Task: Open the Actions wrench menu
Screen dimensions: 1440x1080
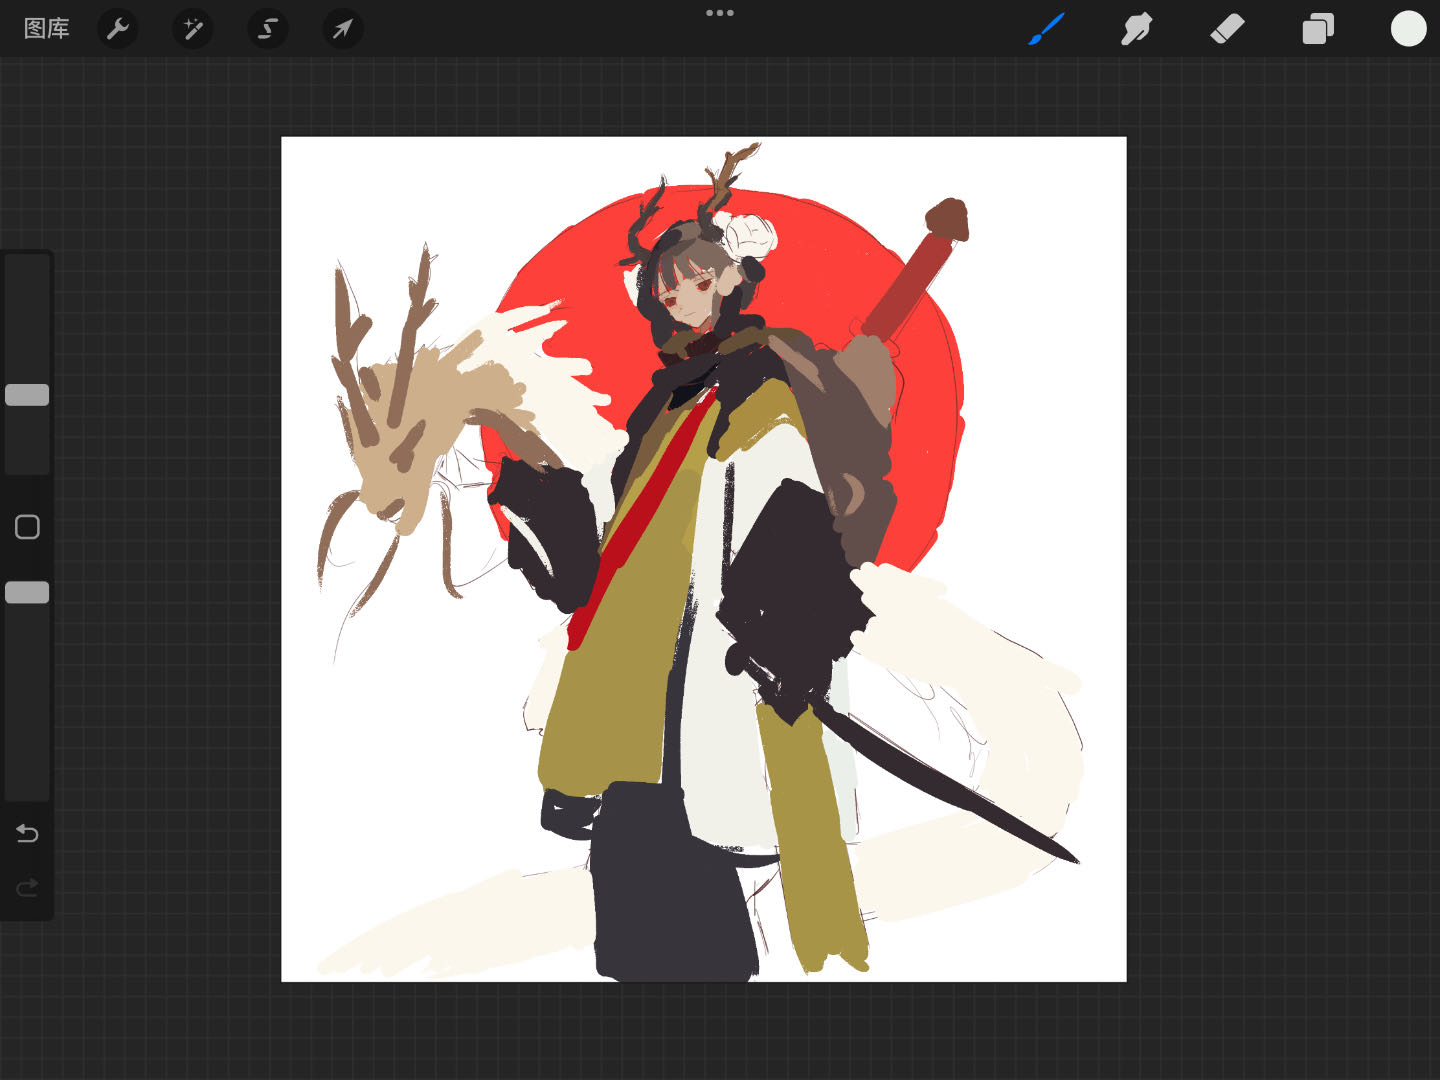Action: click(118, 29)
